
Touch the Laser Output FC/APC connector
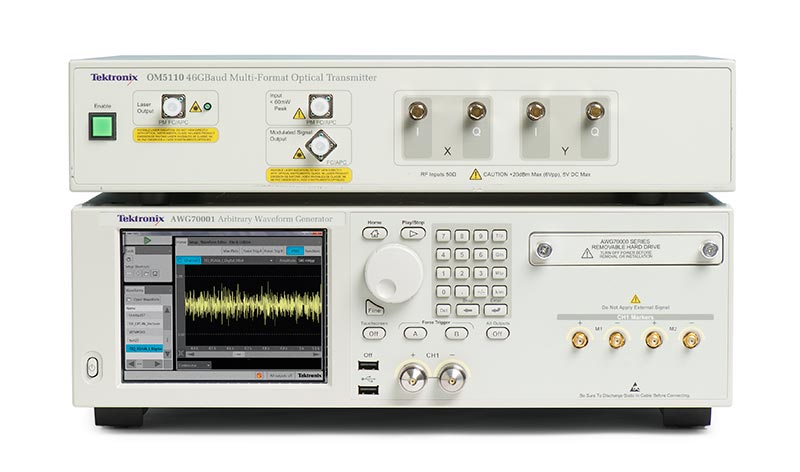pos(173,106)
